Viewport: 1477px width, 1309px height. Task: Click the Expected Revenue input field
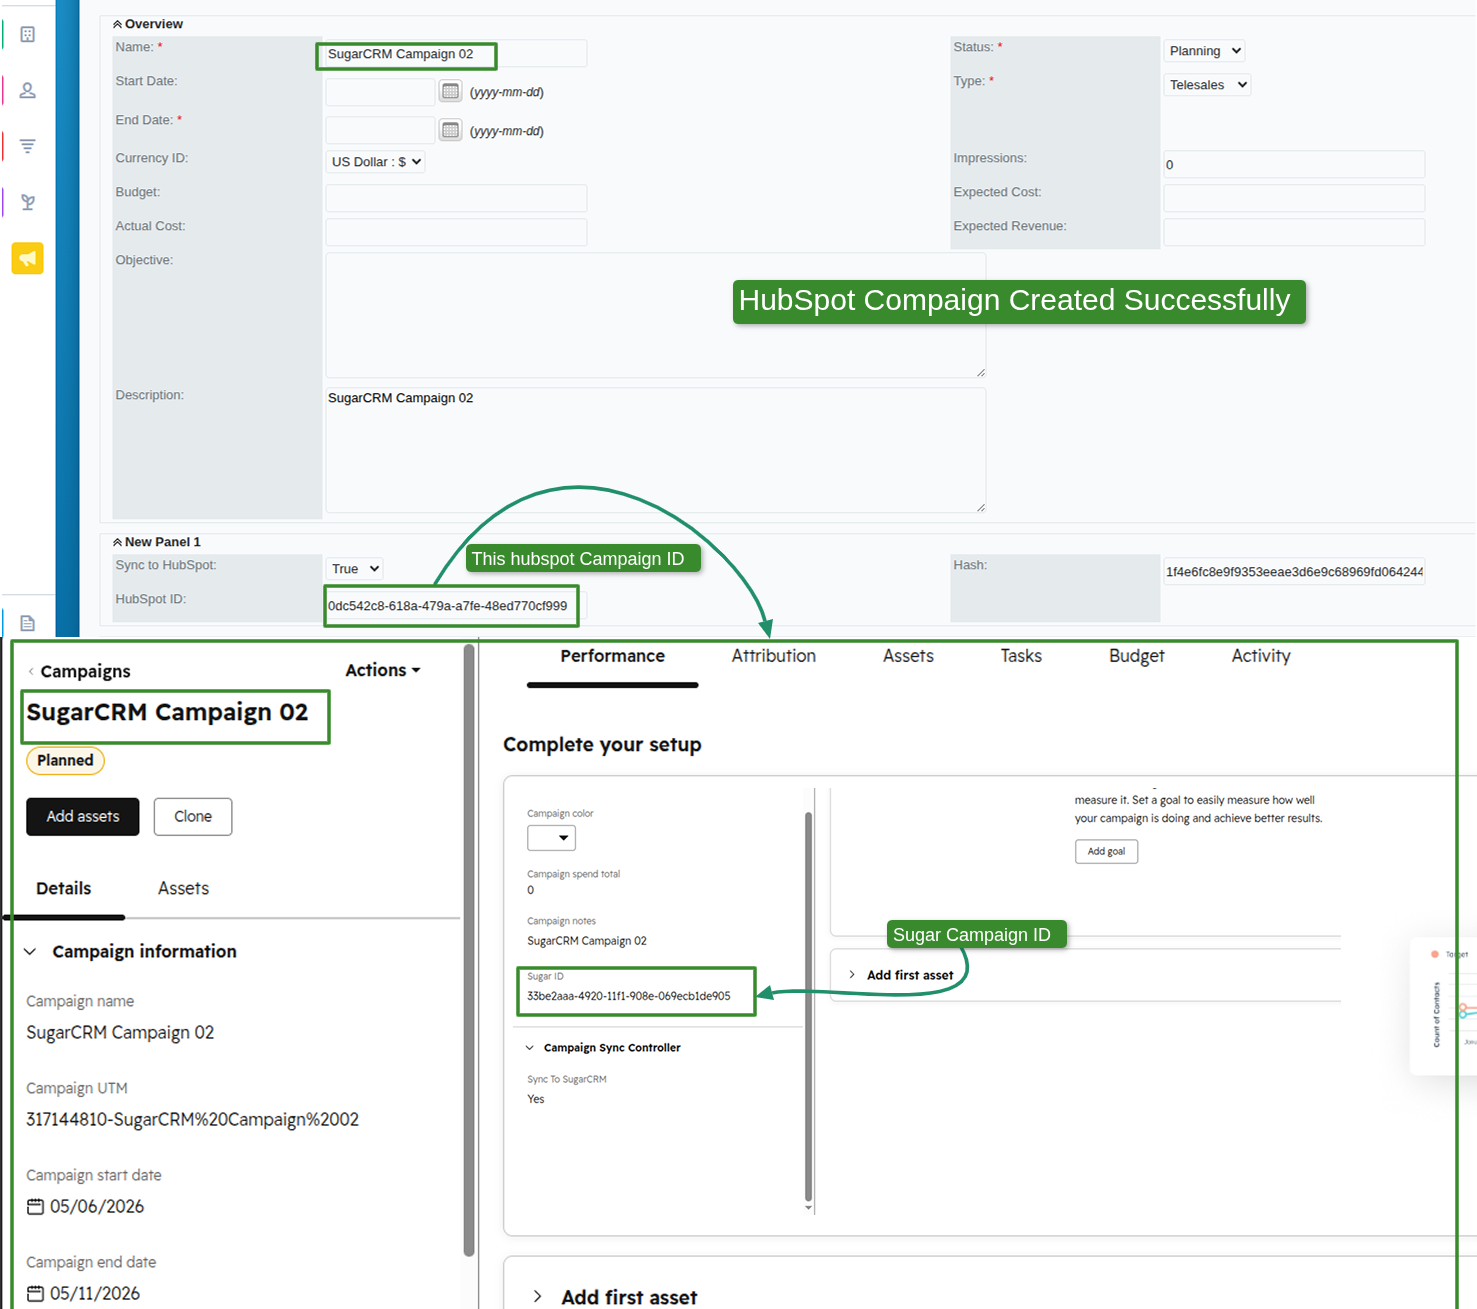tap(1294, 232)
